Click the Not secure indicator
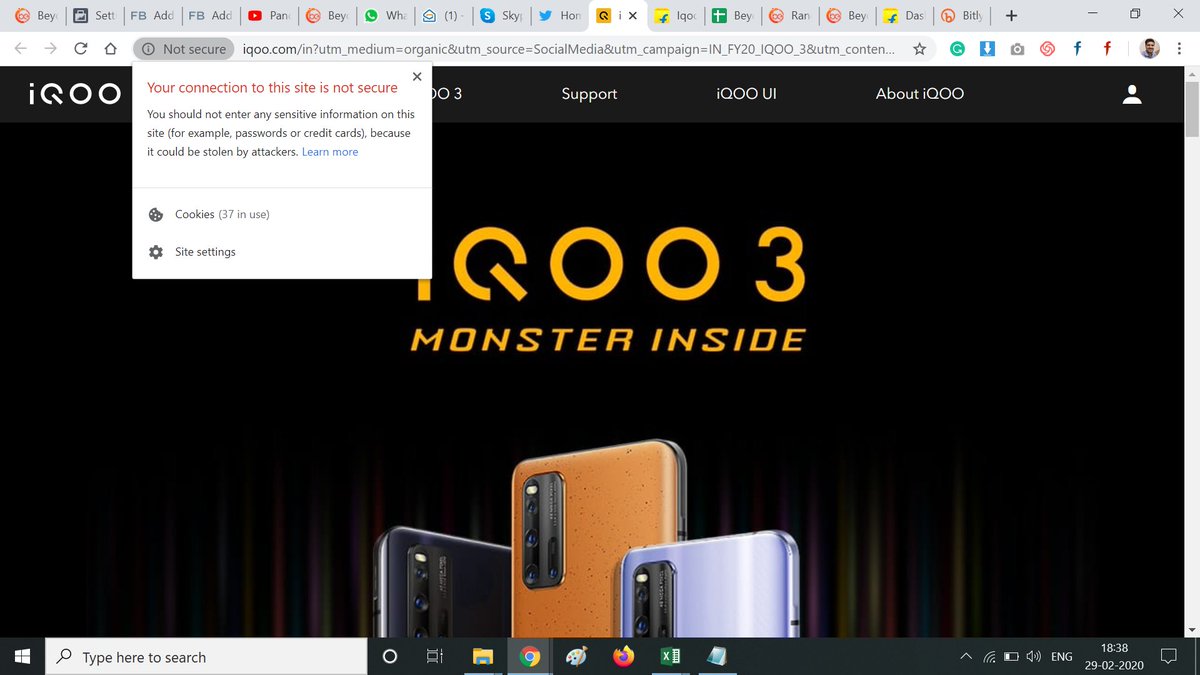 183,48
